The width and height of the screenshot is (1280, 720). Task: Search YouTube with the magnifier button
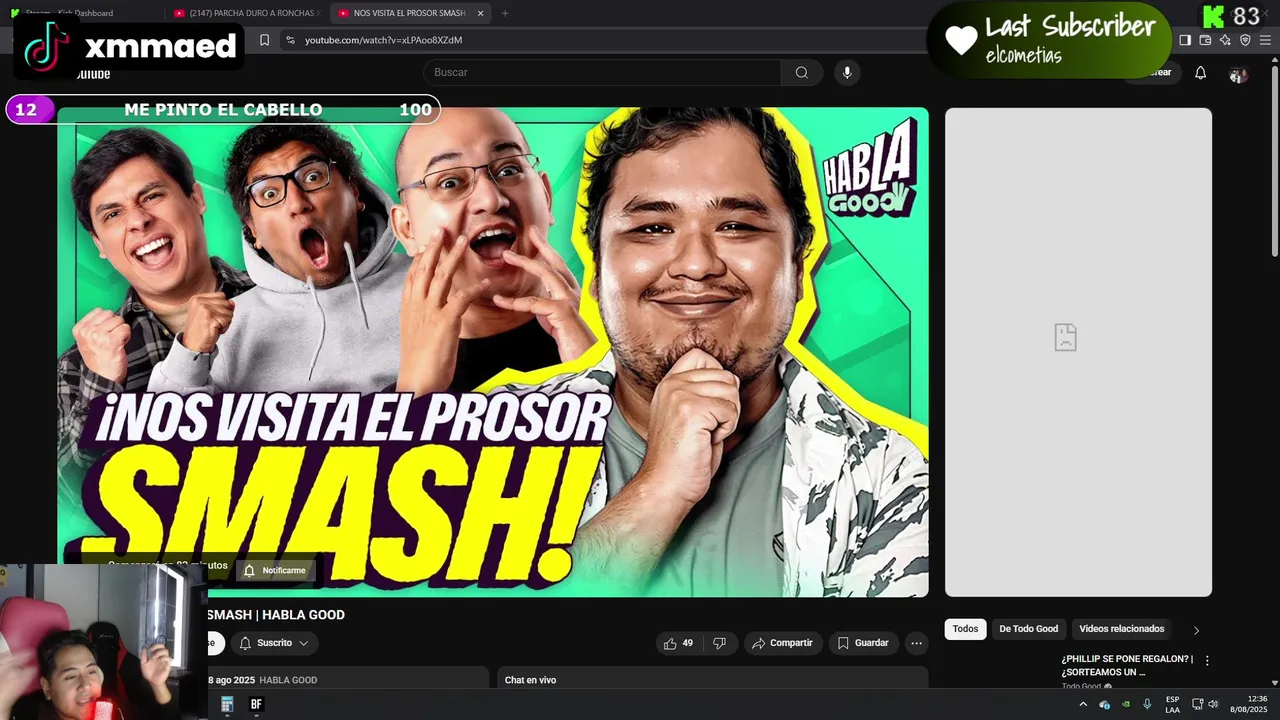801,72
